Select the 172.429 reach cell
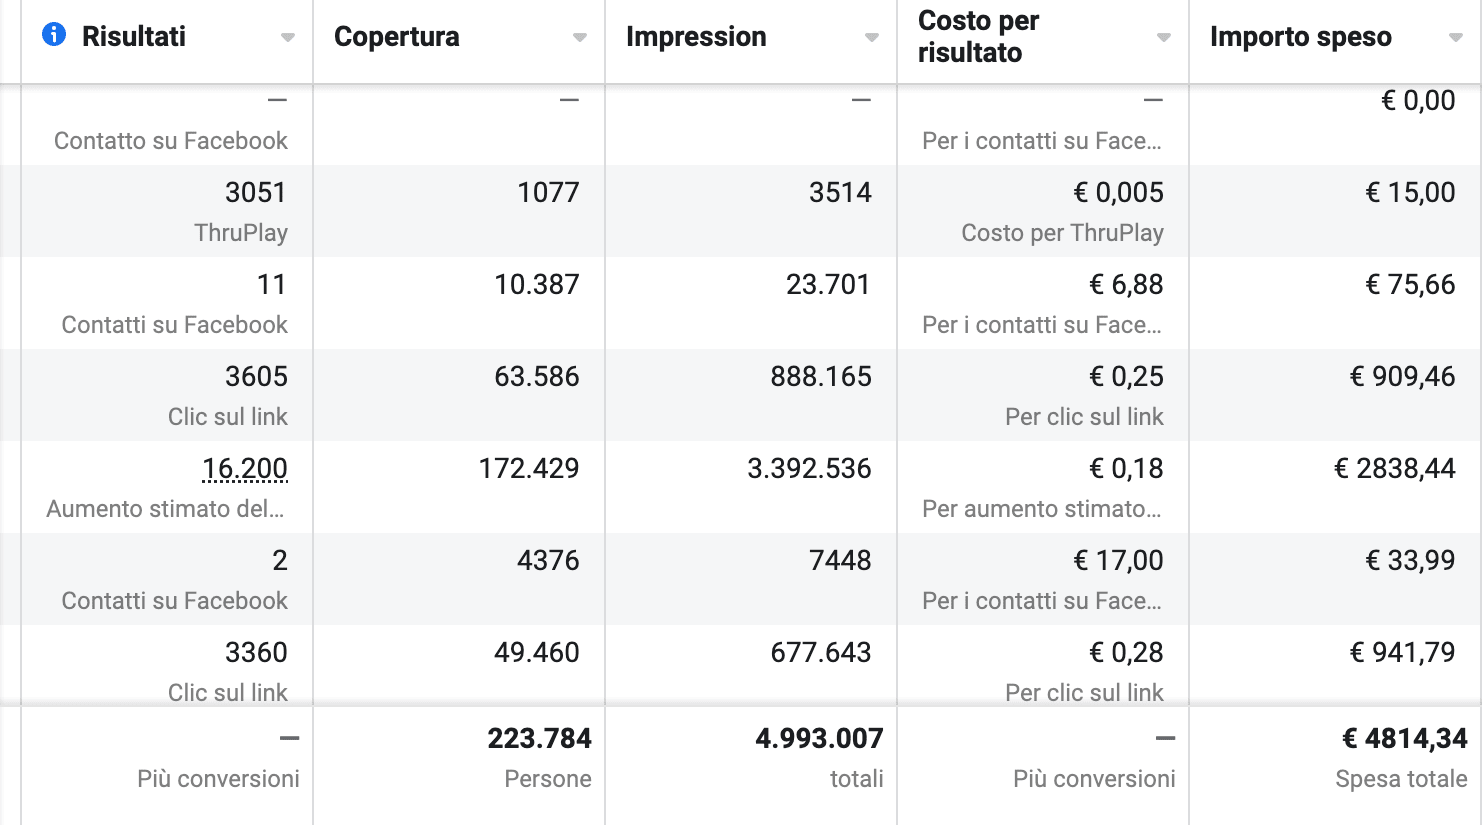The width and height of the screenshot is (1482, 825). (x=529, y=468)
